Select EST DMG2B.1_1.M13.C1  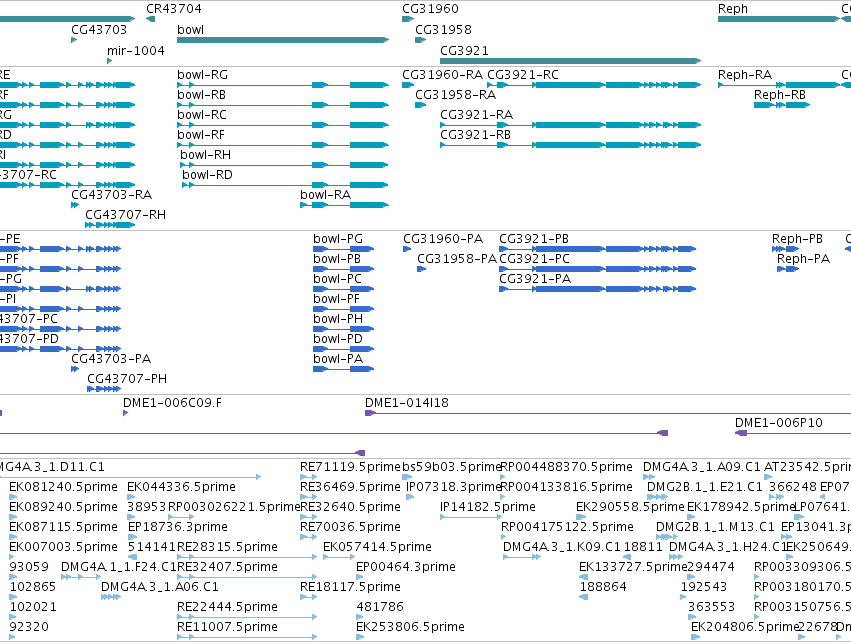pyautogui.click(x=667, y=537)
